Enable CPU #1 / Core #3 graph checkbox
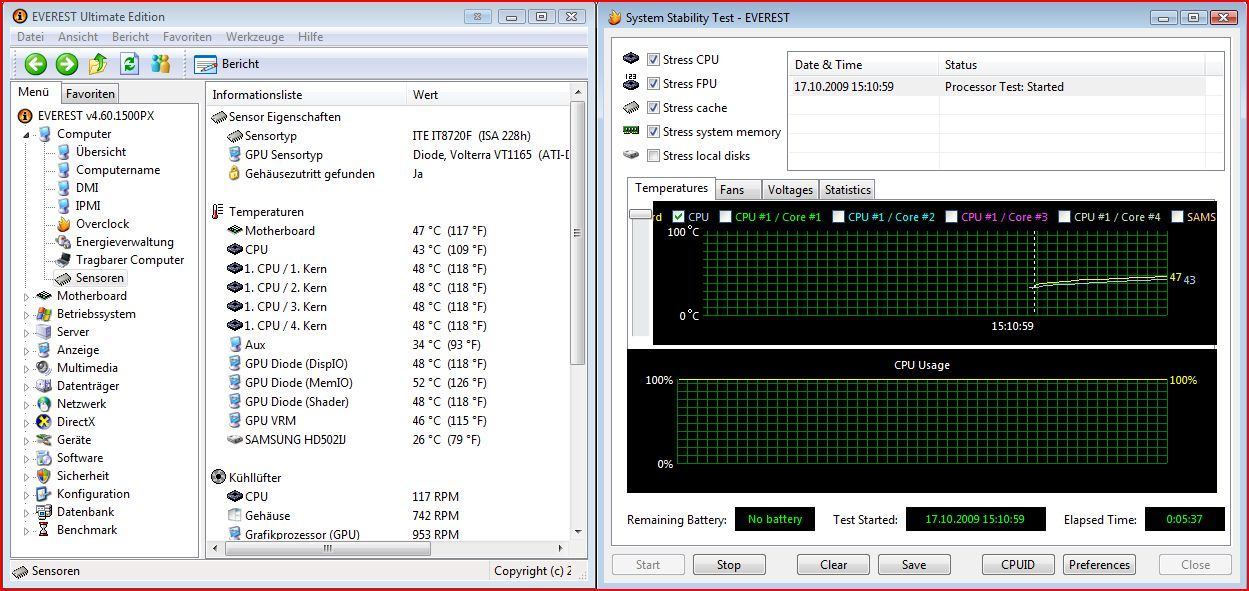 pyautogui.click(x=951, y=216)
